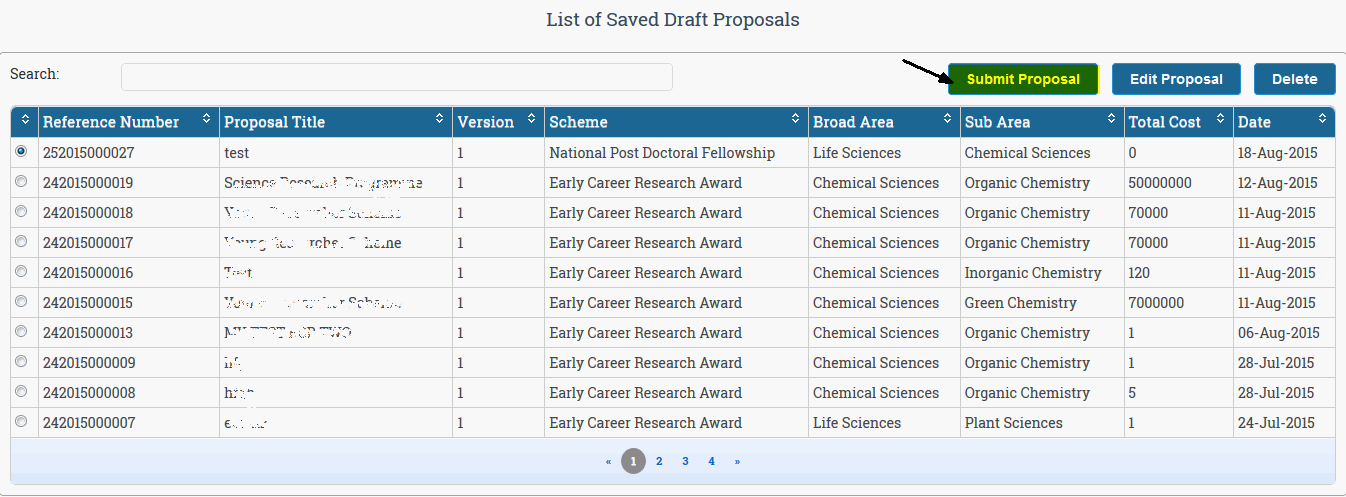Click total cost value 120
The width and height of the screenshot is (1346, 497).
[1139, 273]
